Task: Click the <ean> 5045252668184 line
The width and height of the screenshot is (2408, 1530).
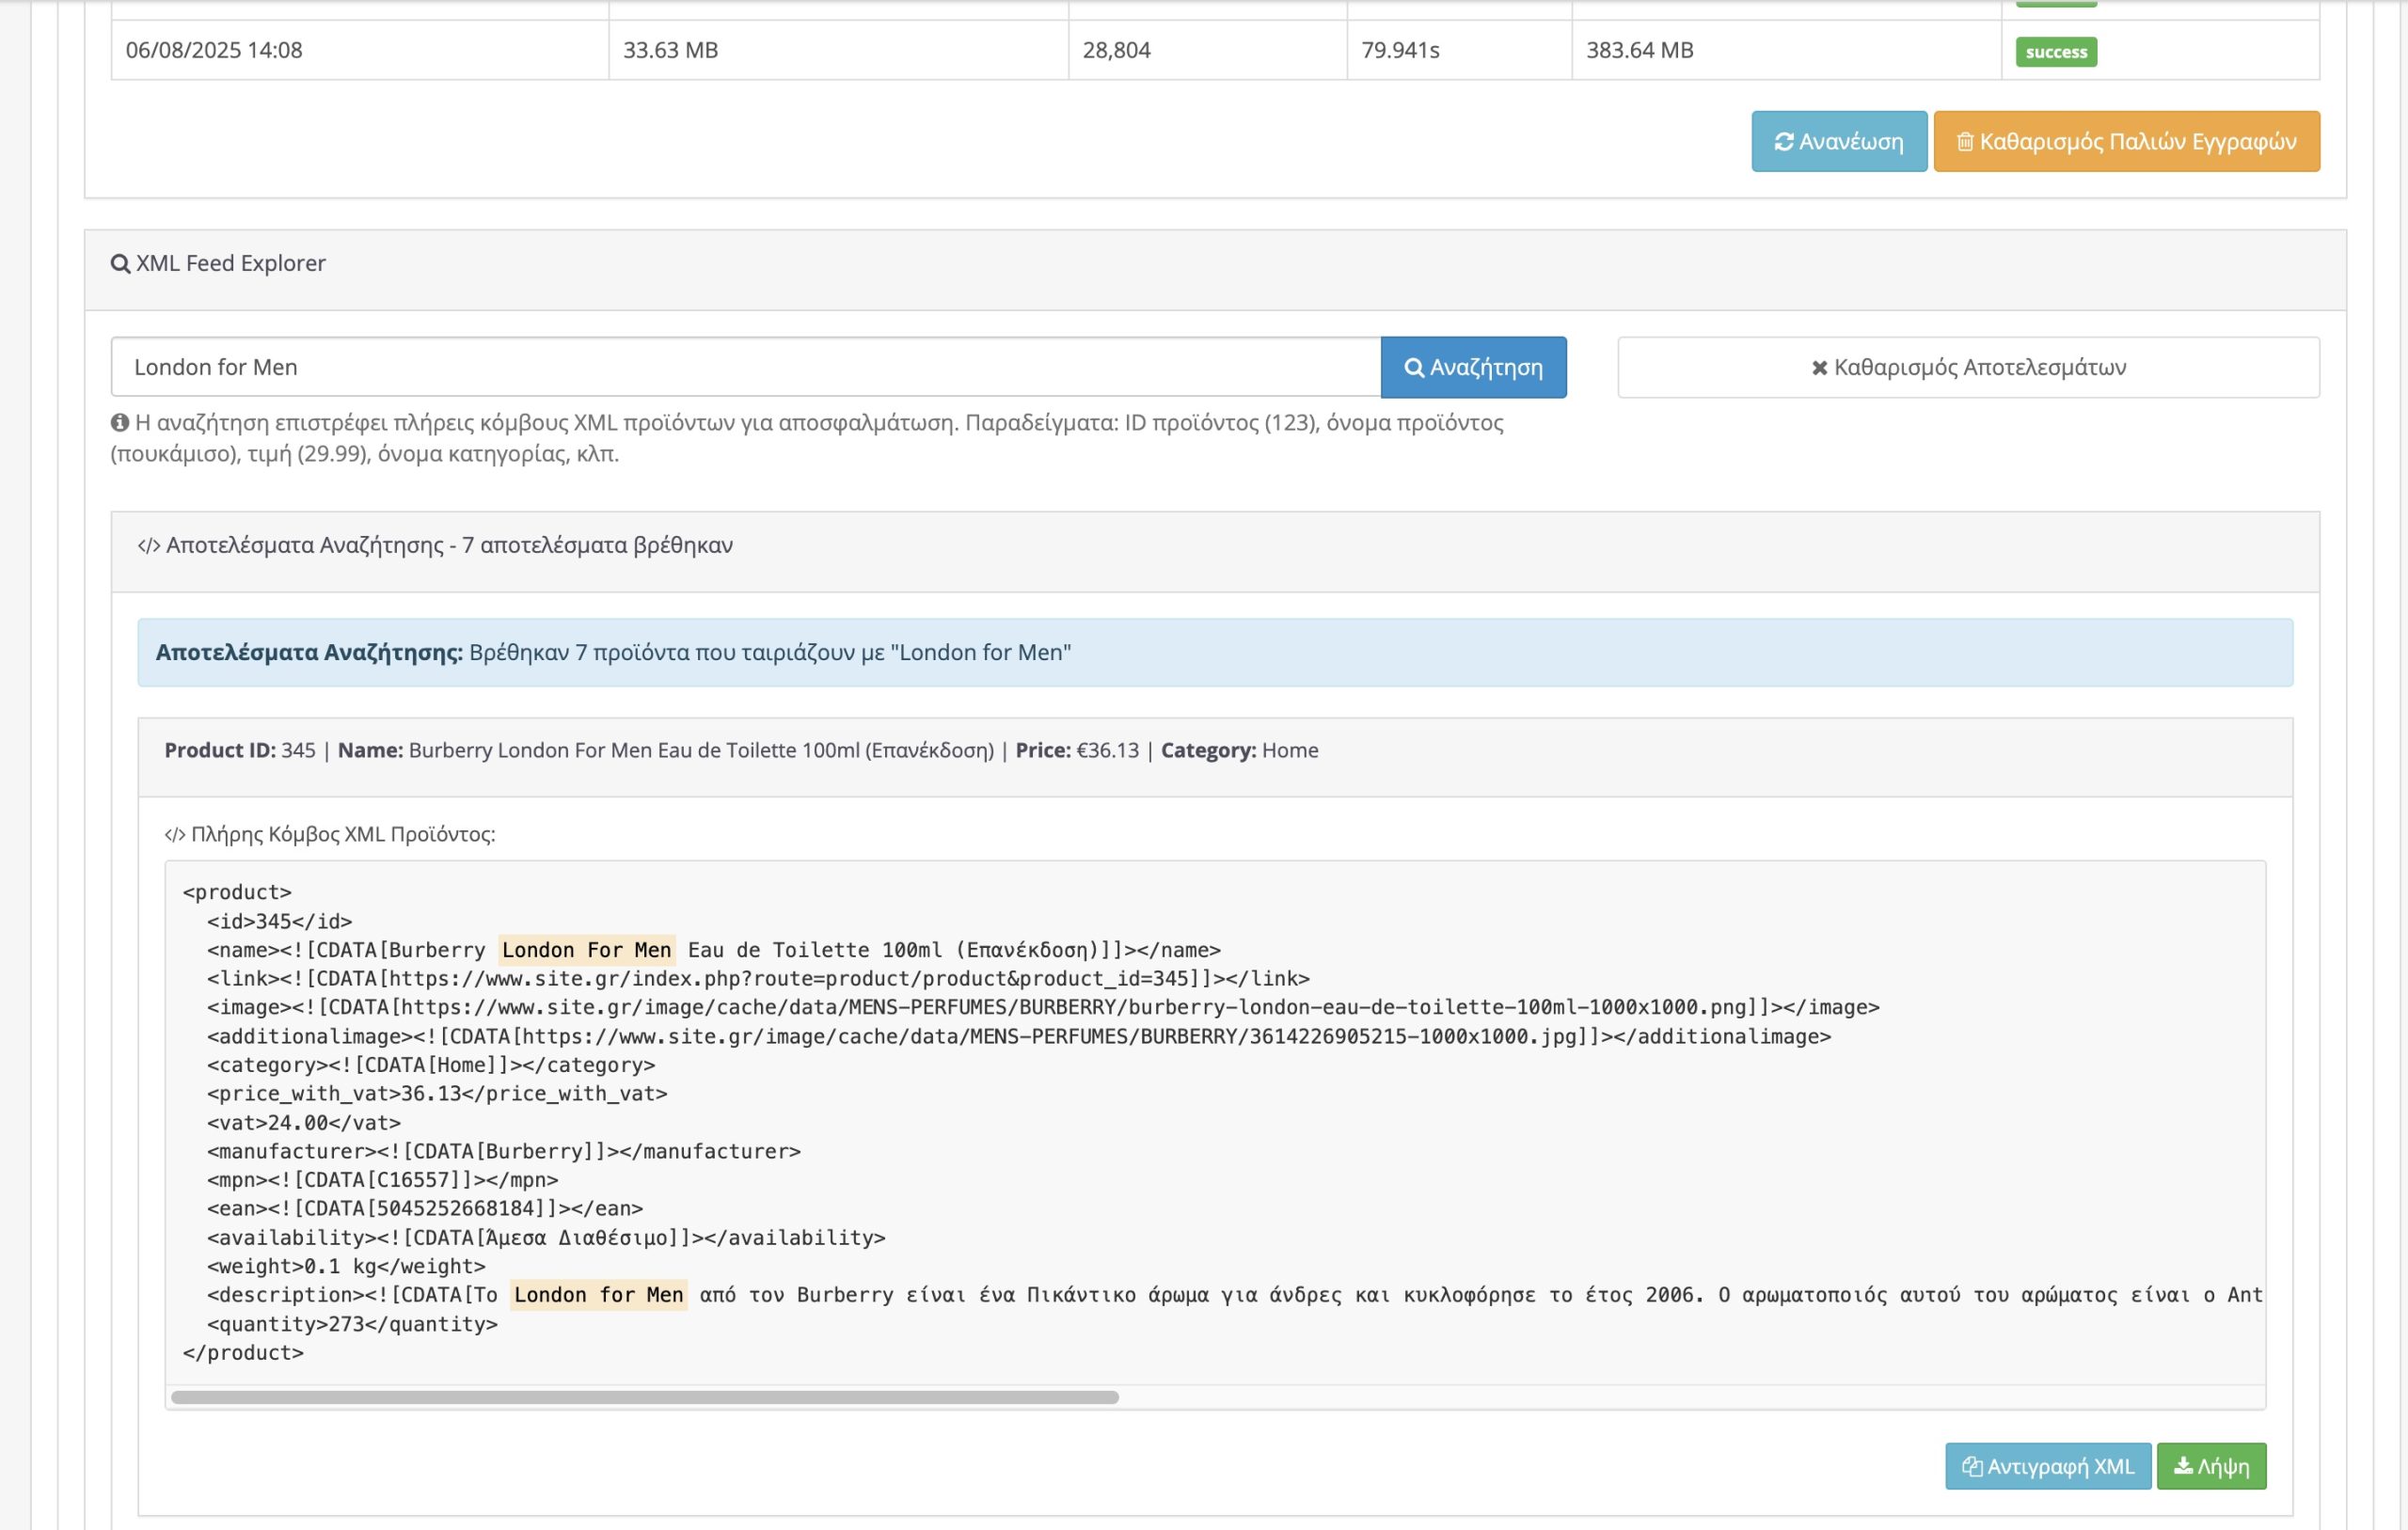Action: [425, 1209]
